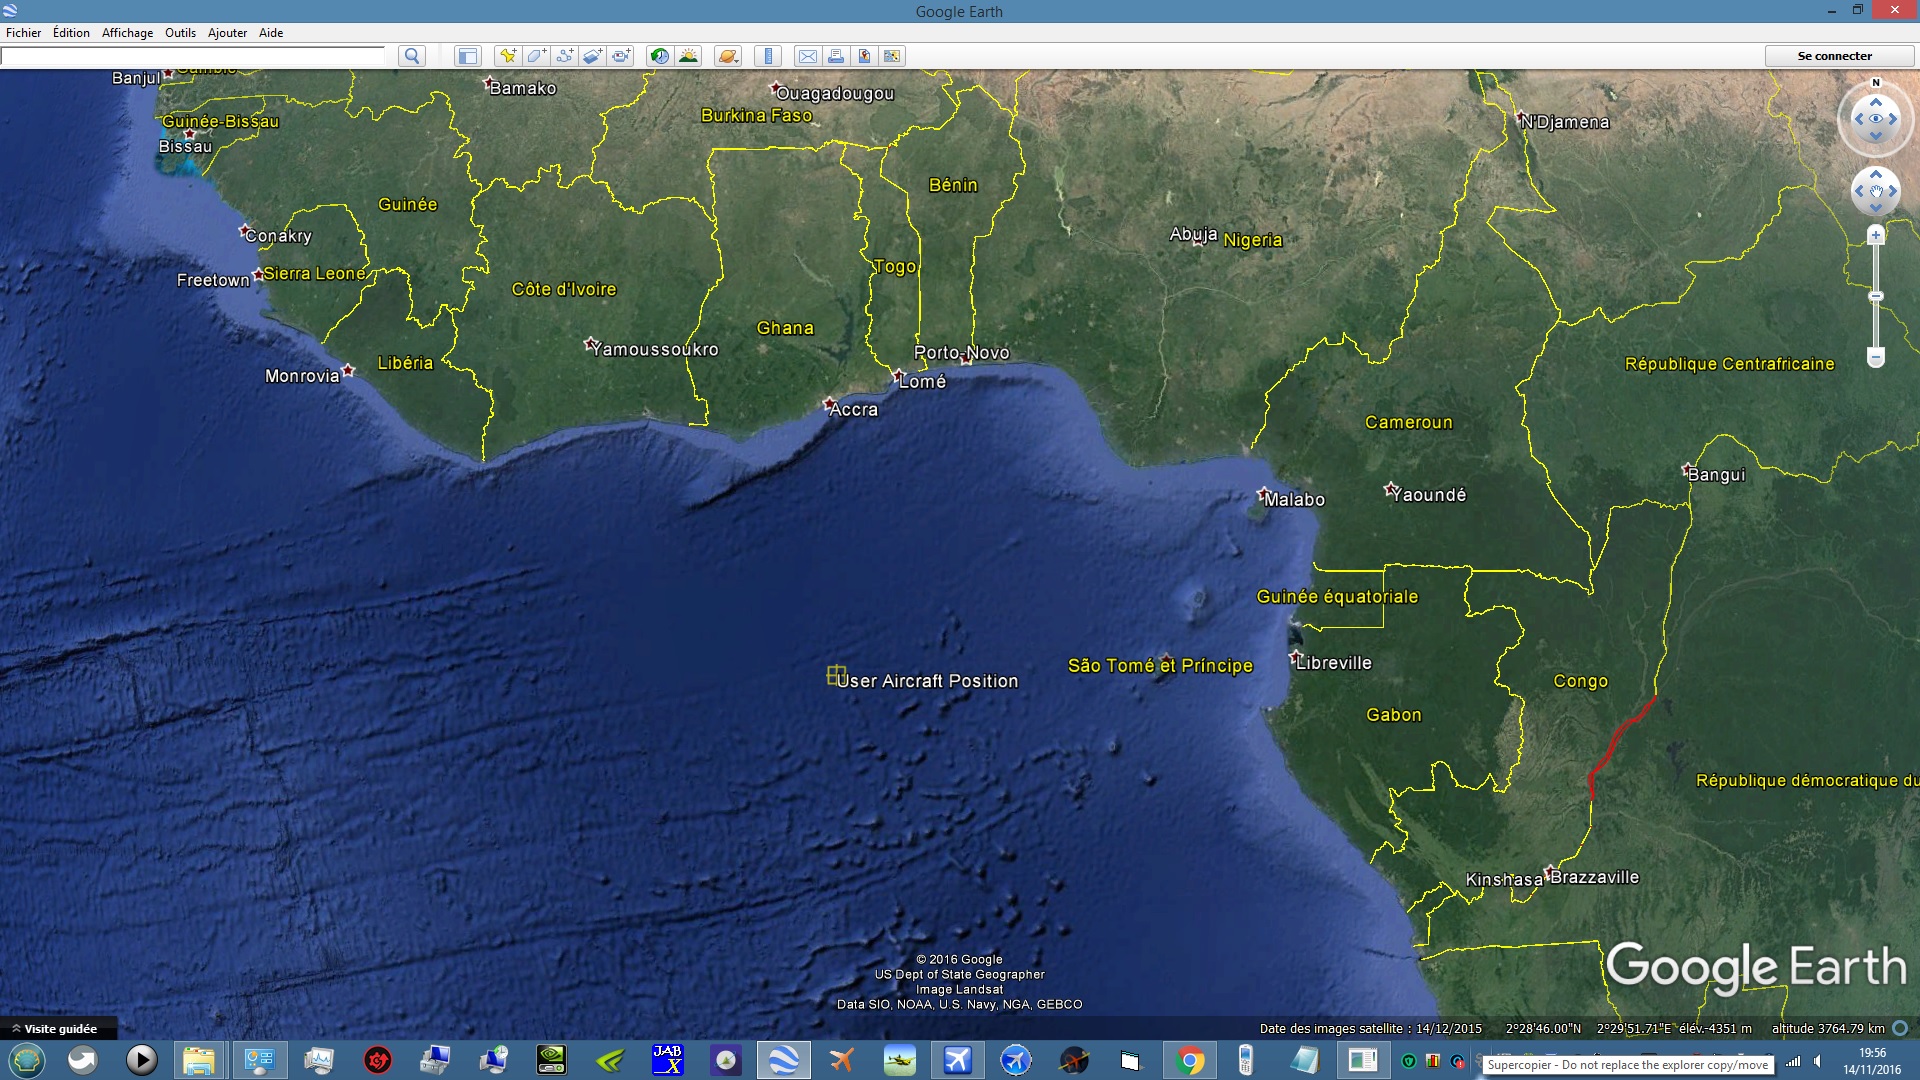Image resolution: width=1920 pixels, height=1080 pixels.
Task: Click the Print icon
Action: coord(836,56)
